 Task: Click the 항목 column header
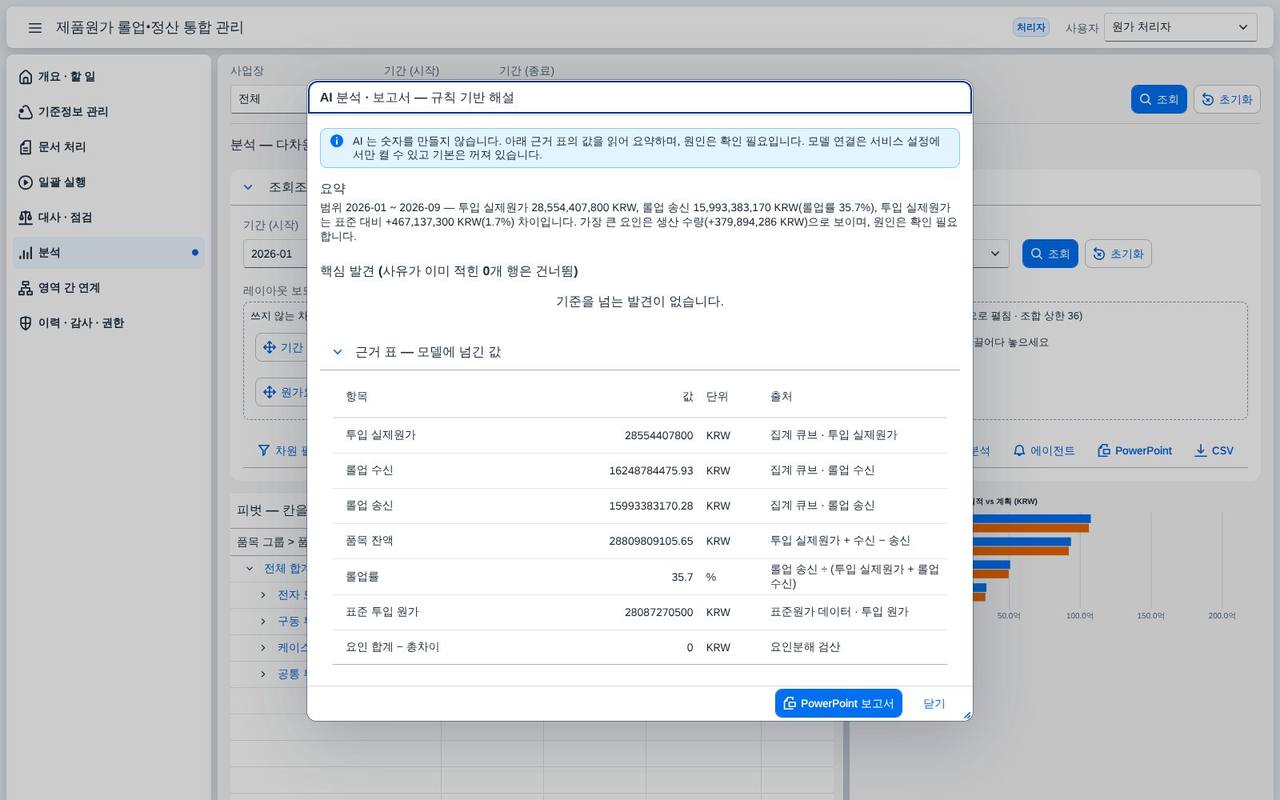click(x=356, y=397)
